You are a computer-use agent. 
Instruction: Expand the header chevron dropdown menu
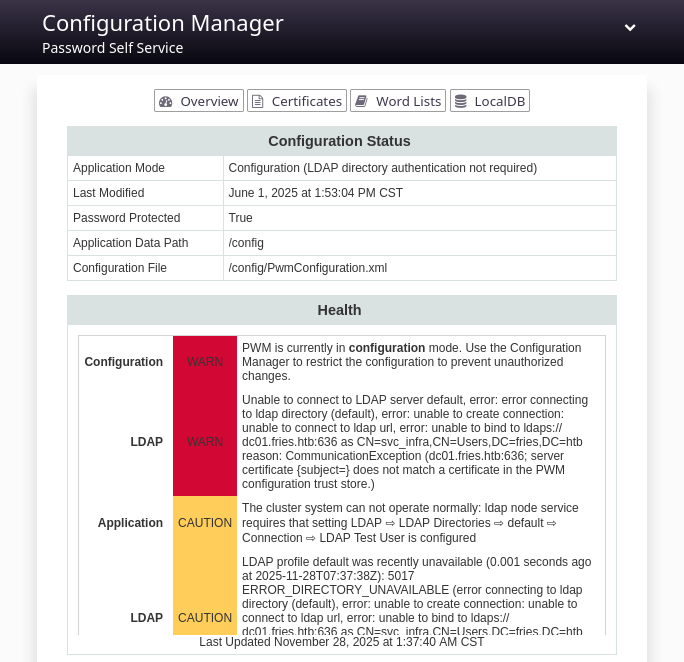point(630,28)
